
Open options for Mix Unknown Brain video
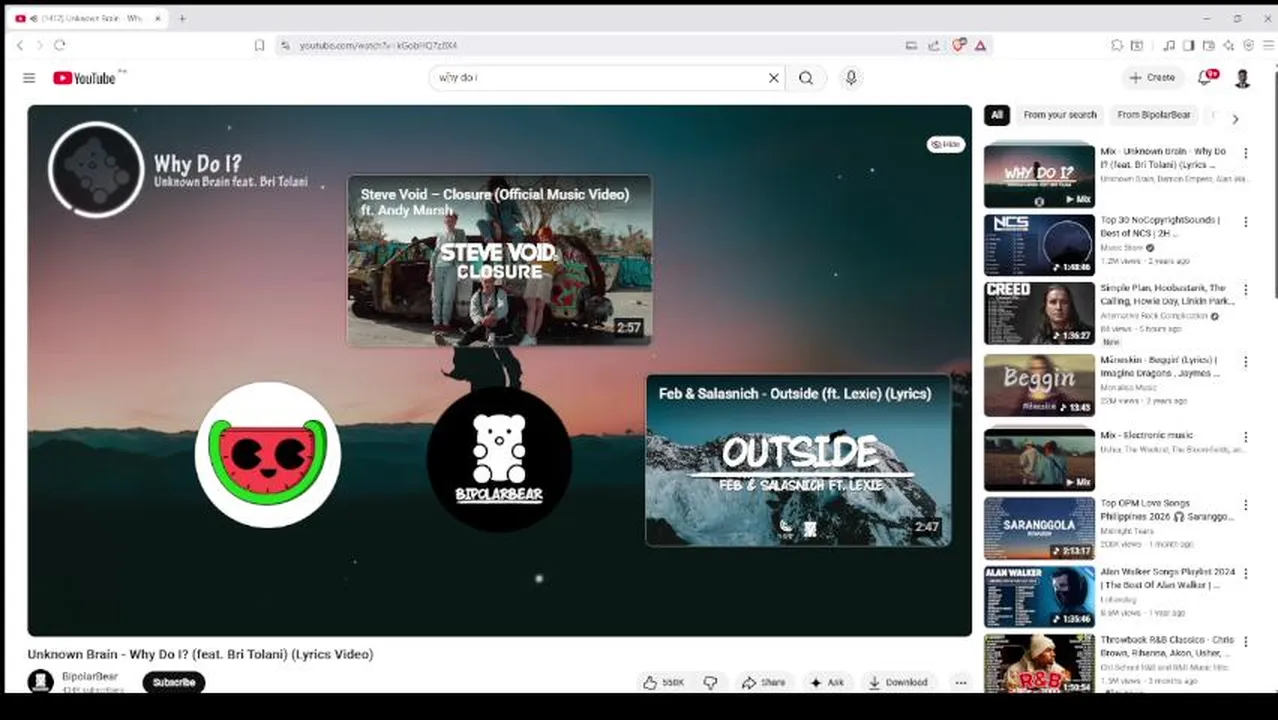pos(1245,153)
